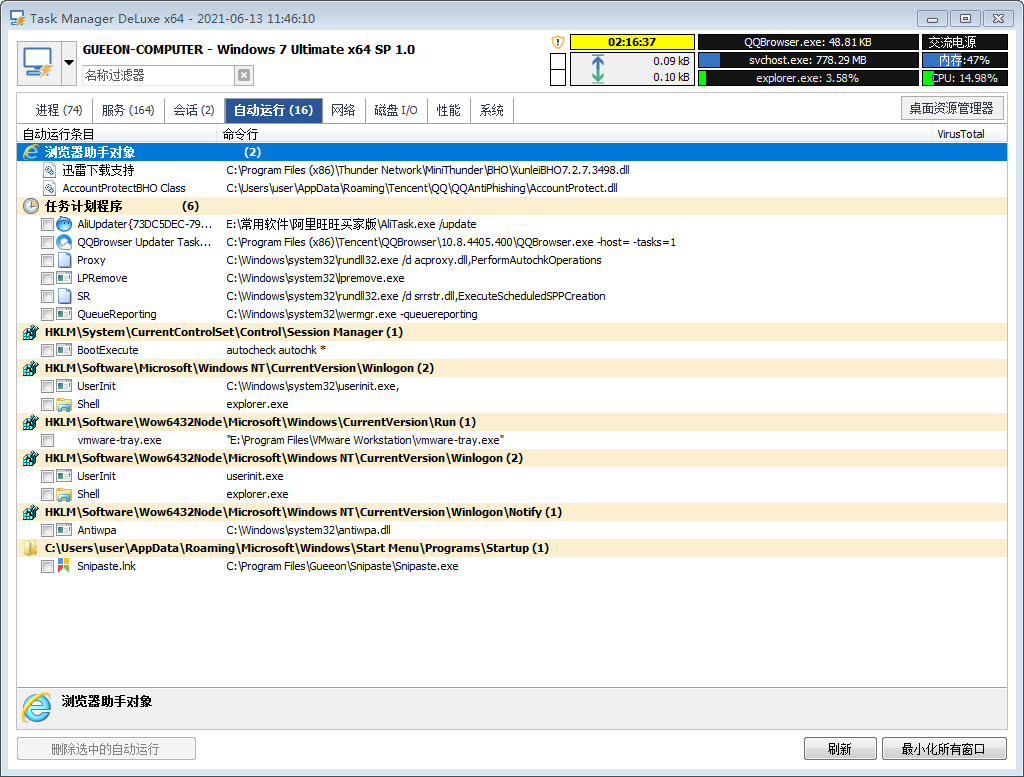The width and height of the screenshot is (1024, 777).
Task: Click registry icon of Session Manager group
Action: (31, 332)
